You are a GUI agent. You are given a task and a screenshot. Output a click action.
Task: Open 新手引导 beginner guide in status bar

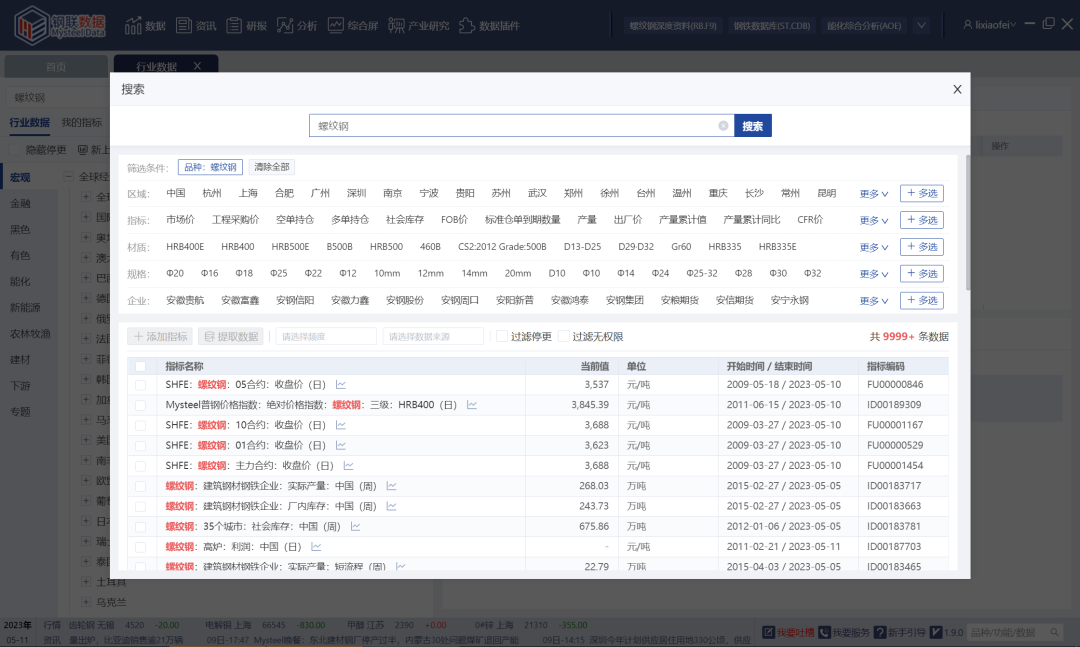pos(900,632)
